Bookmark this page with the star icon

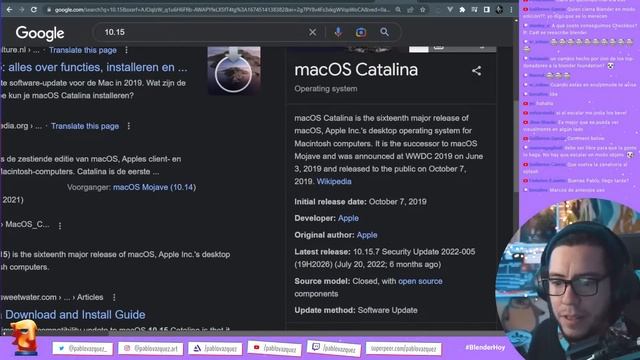(x=423, y=9)
